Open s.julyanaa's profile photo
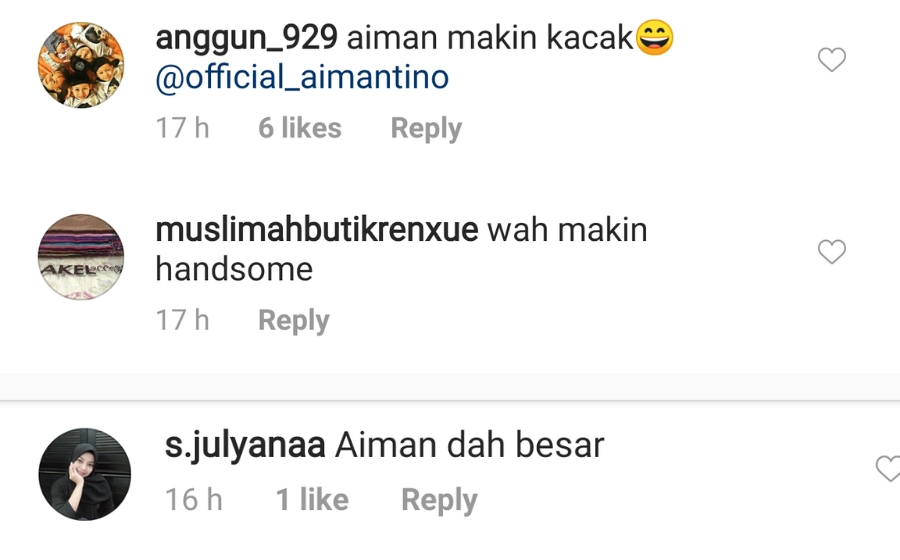The width and height of the screenshot is (900, 560). 84,474
